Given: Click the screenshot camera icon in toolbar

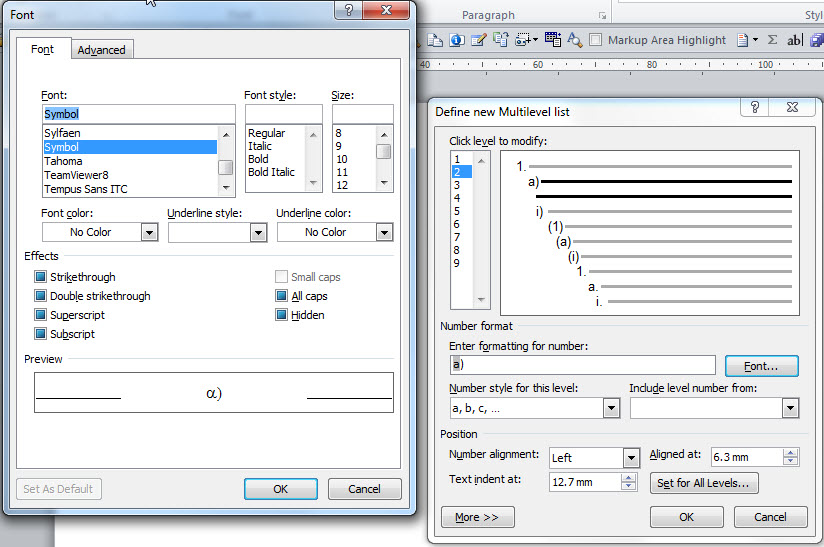Looking at the screenshot, I should point(522,40).
